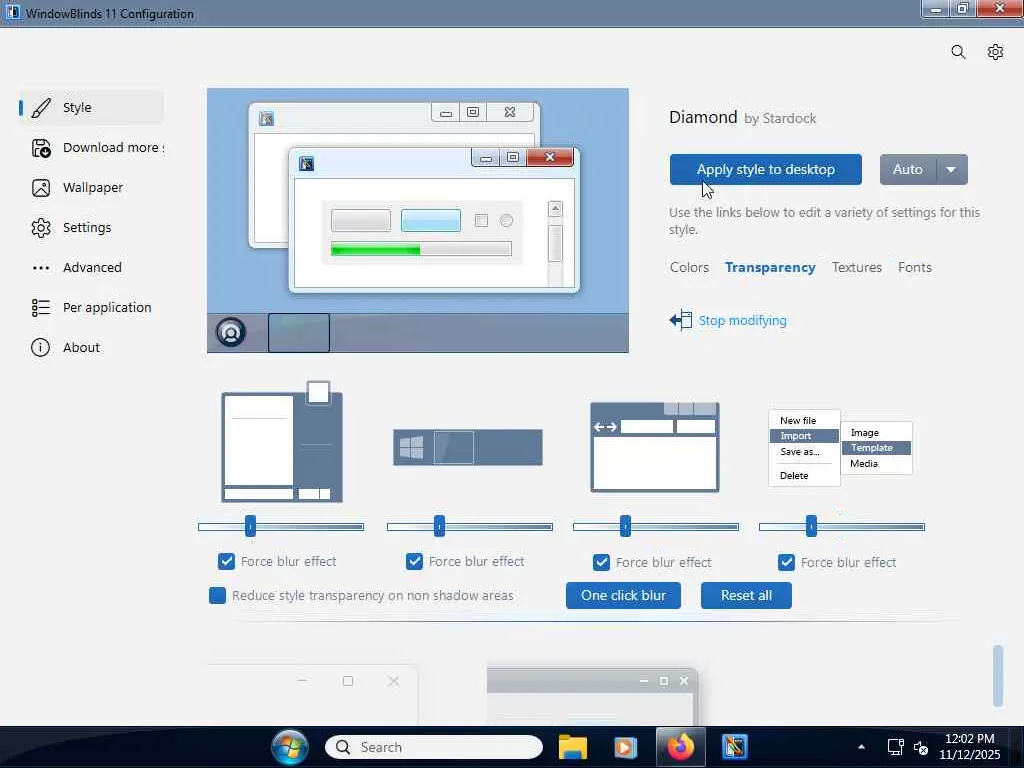Click the Advanced three-dots icon

[41, 268]
